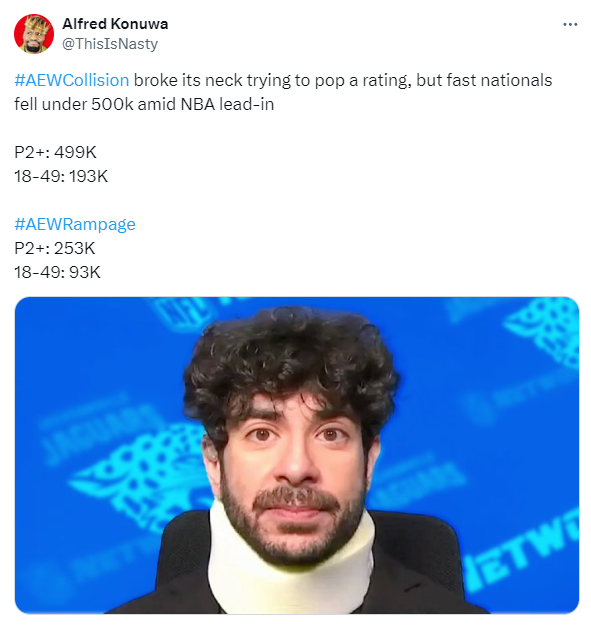The width and height of the screenshot is (591, 627).
Task: Open the tweet's three-dot more options menu
Action: 570,24
